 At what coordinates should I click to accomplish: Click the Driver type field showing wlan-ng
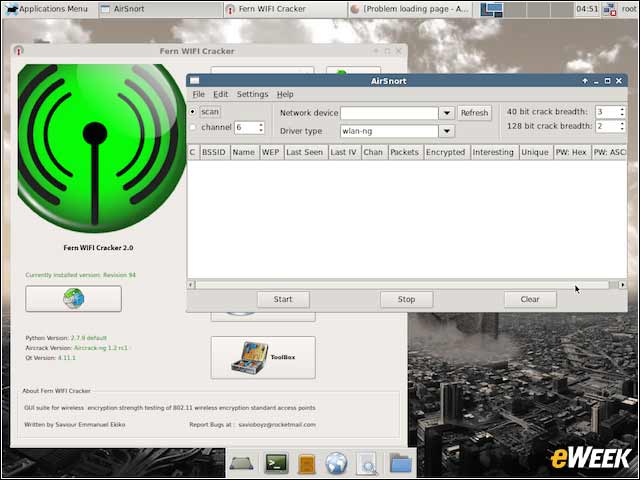tap(389, 131)
